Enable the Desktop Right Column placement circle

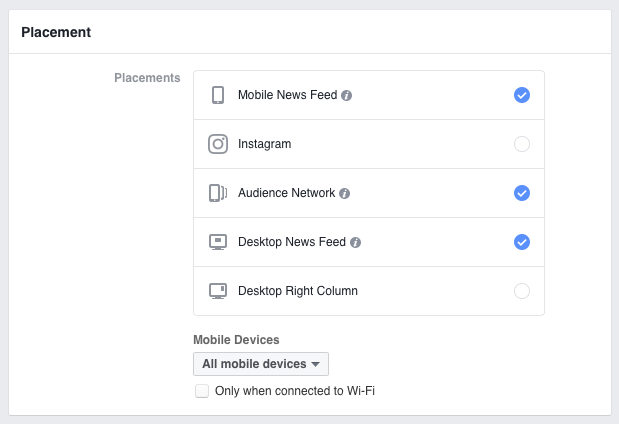click(522, 291)
